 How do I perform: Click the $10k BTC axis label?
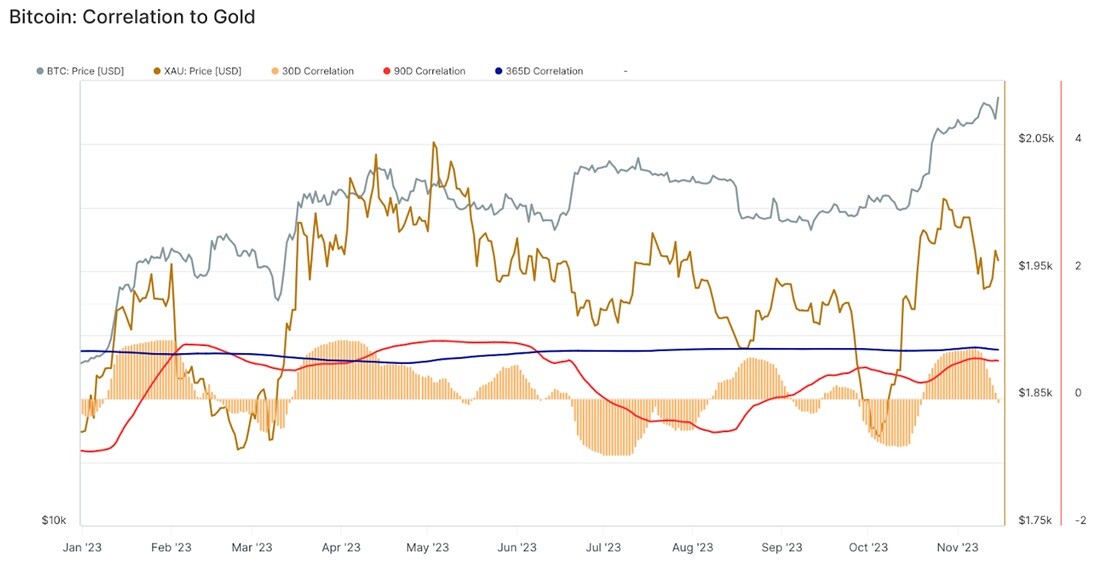click(54, 521)
